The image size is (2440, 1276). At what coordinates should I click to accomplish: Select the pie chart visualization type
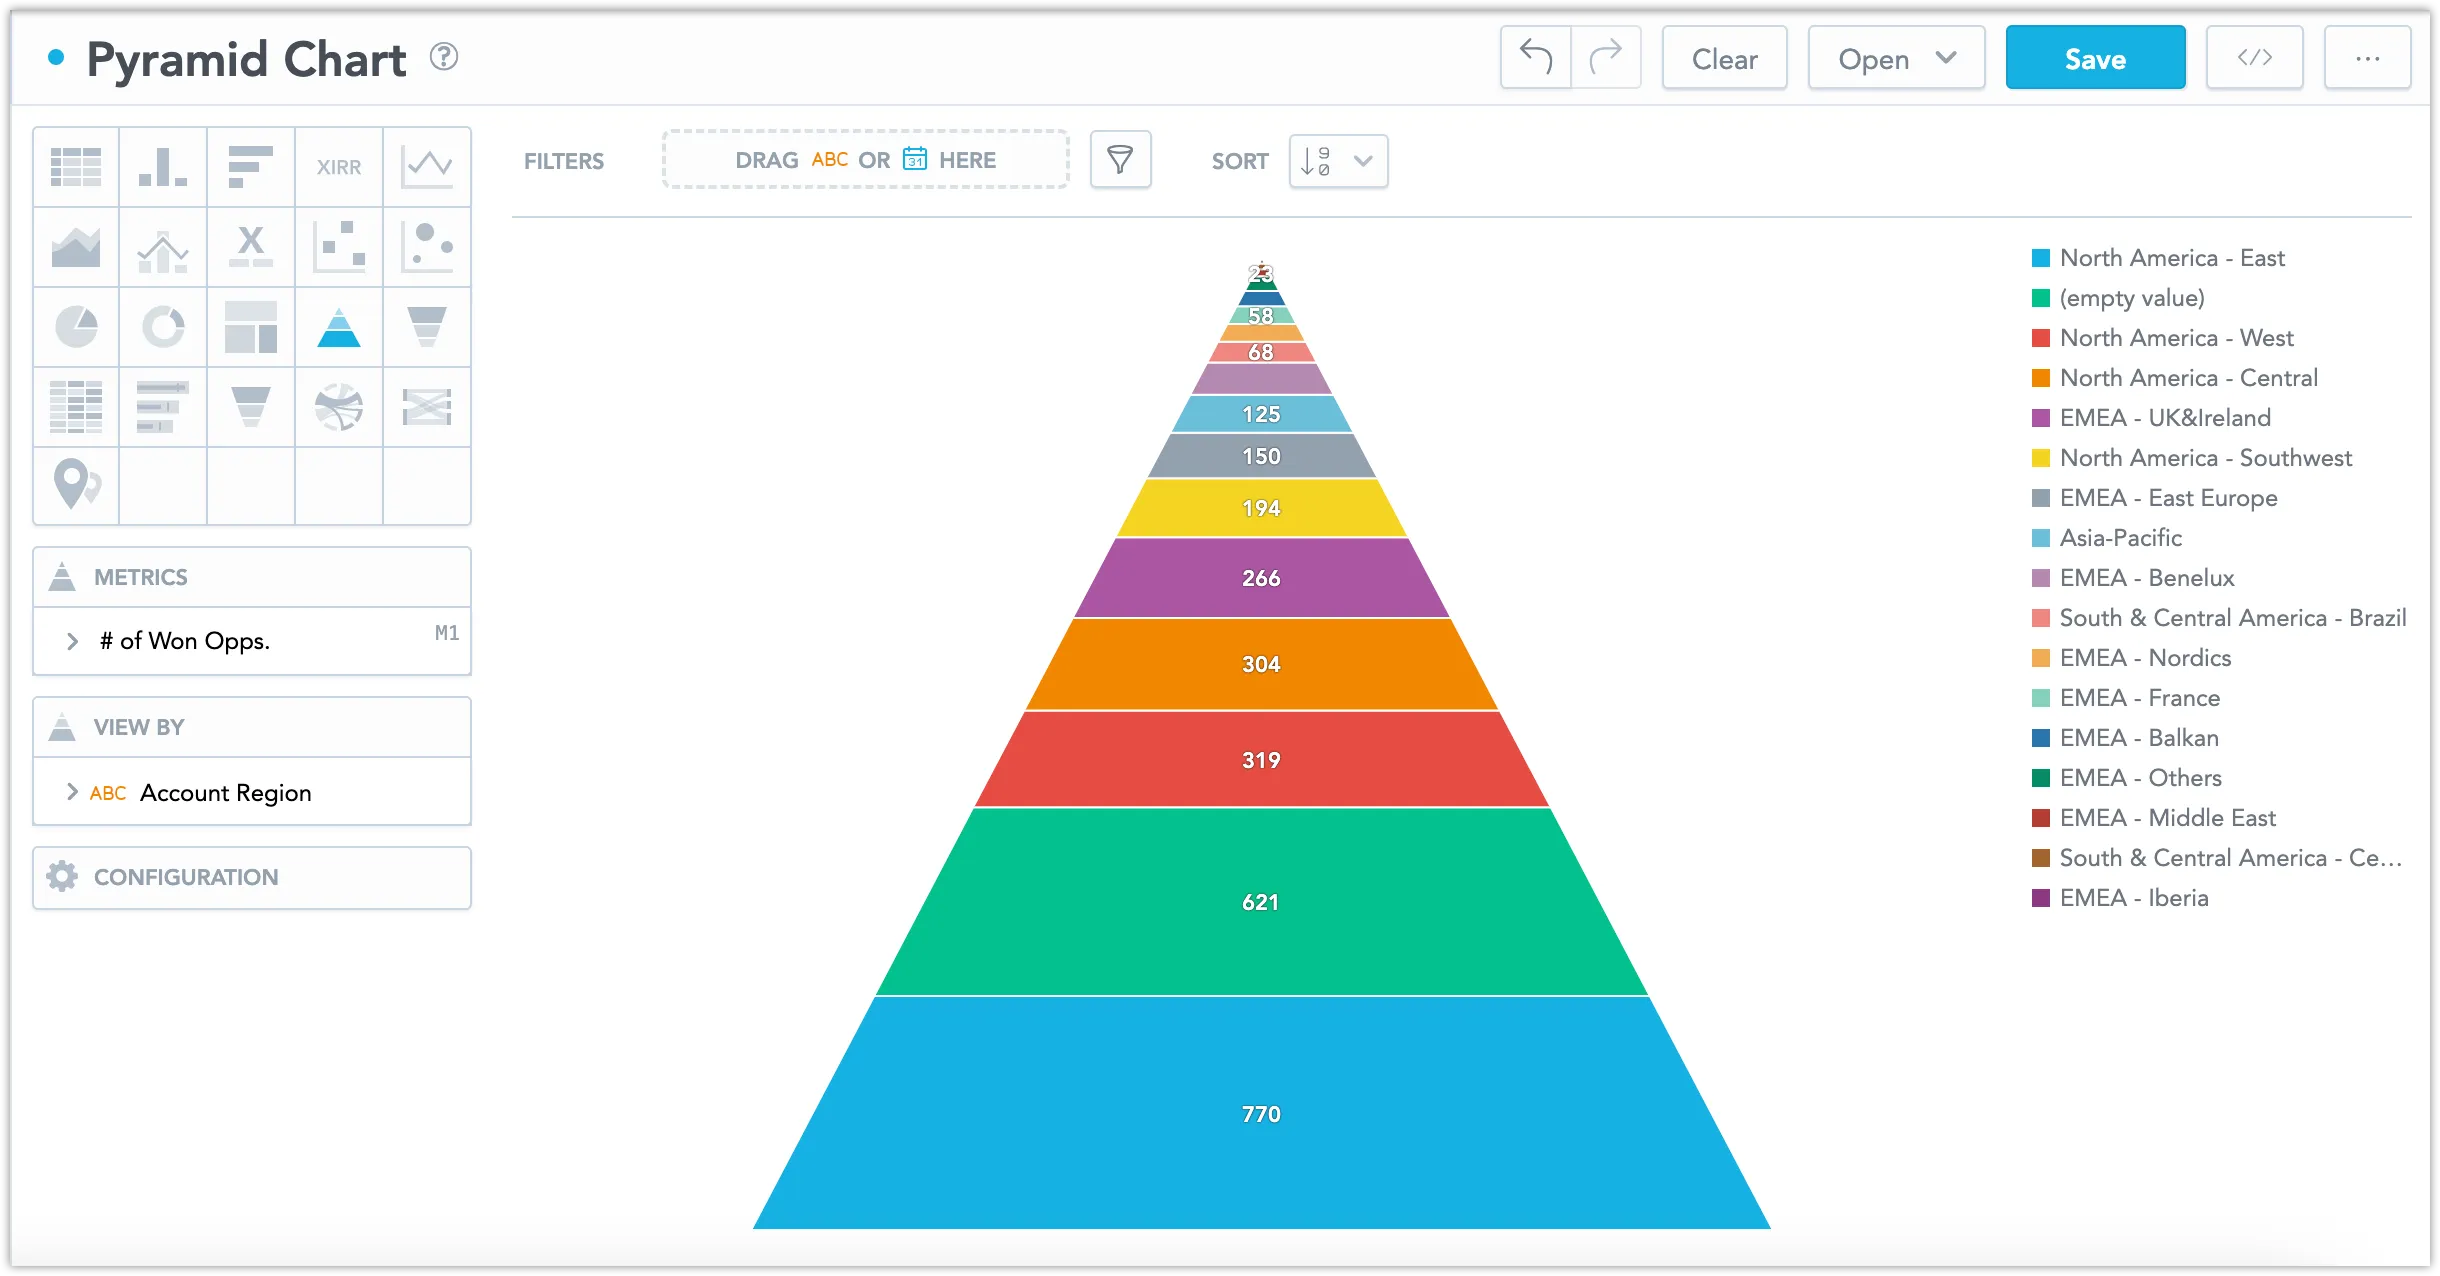point(75,326)
